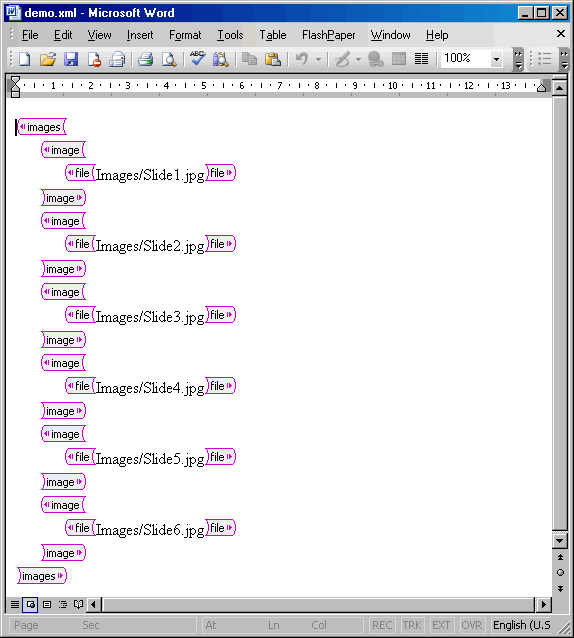Open the dropdown arrow beside the pen icon
This screenshot has height=638, width=574.
pos(358,59)
